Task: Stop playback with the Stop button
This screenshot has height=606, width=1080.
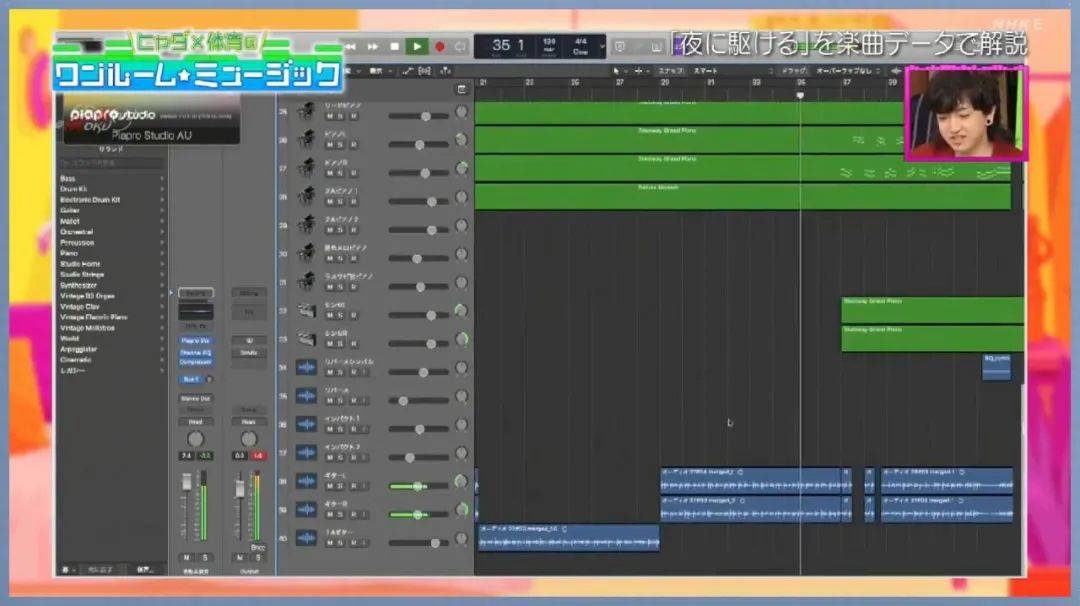Action: (x=394, y=47)
